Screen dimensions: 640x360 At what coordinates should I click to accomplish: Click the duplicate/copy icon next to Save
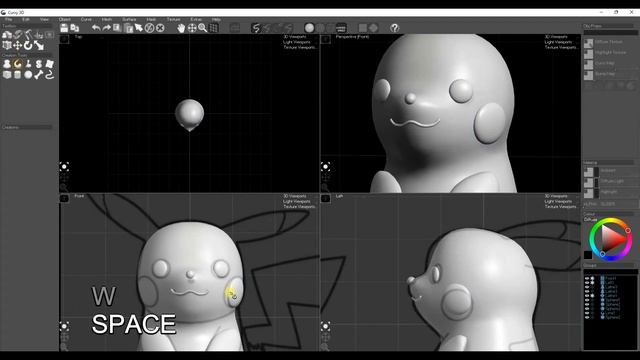click(x=75, y=28)
